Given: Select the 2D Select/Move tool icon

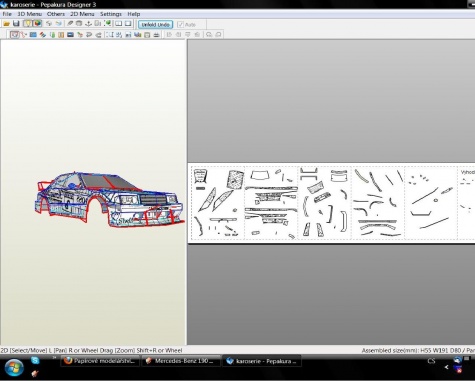Looking at the screenshot, I should pyautogui.click(x=14, y=35).
